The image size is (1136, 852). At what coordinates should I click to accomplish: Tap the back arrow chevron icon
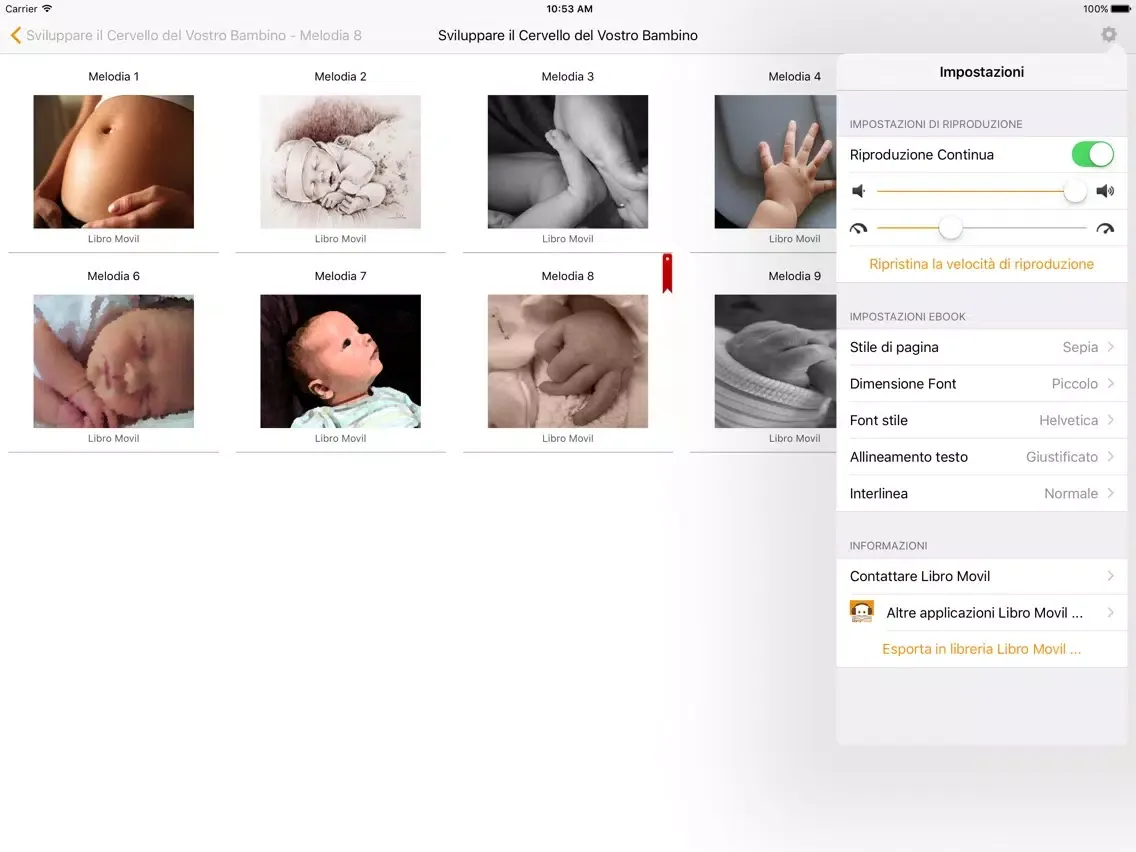coord(15,36)
